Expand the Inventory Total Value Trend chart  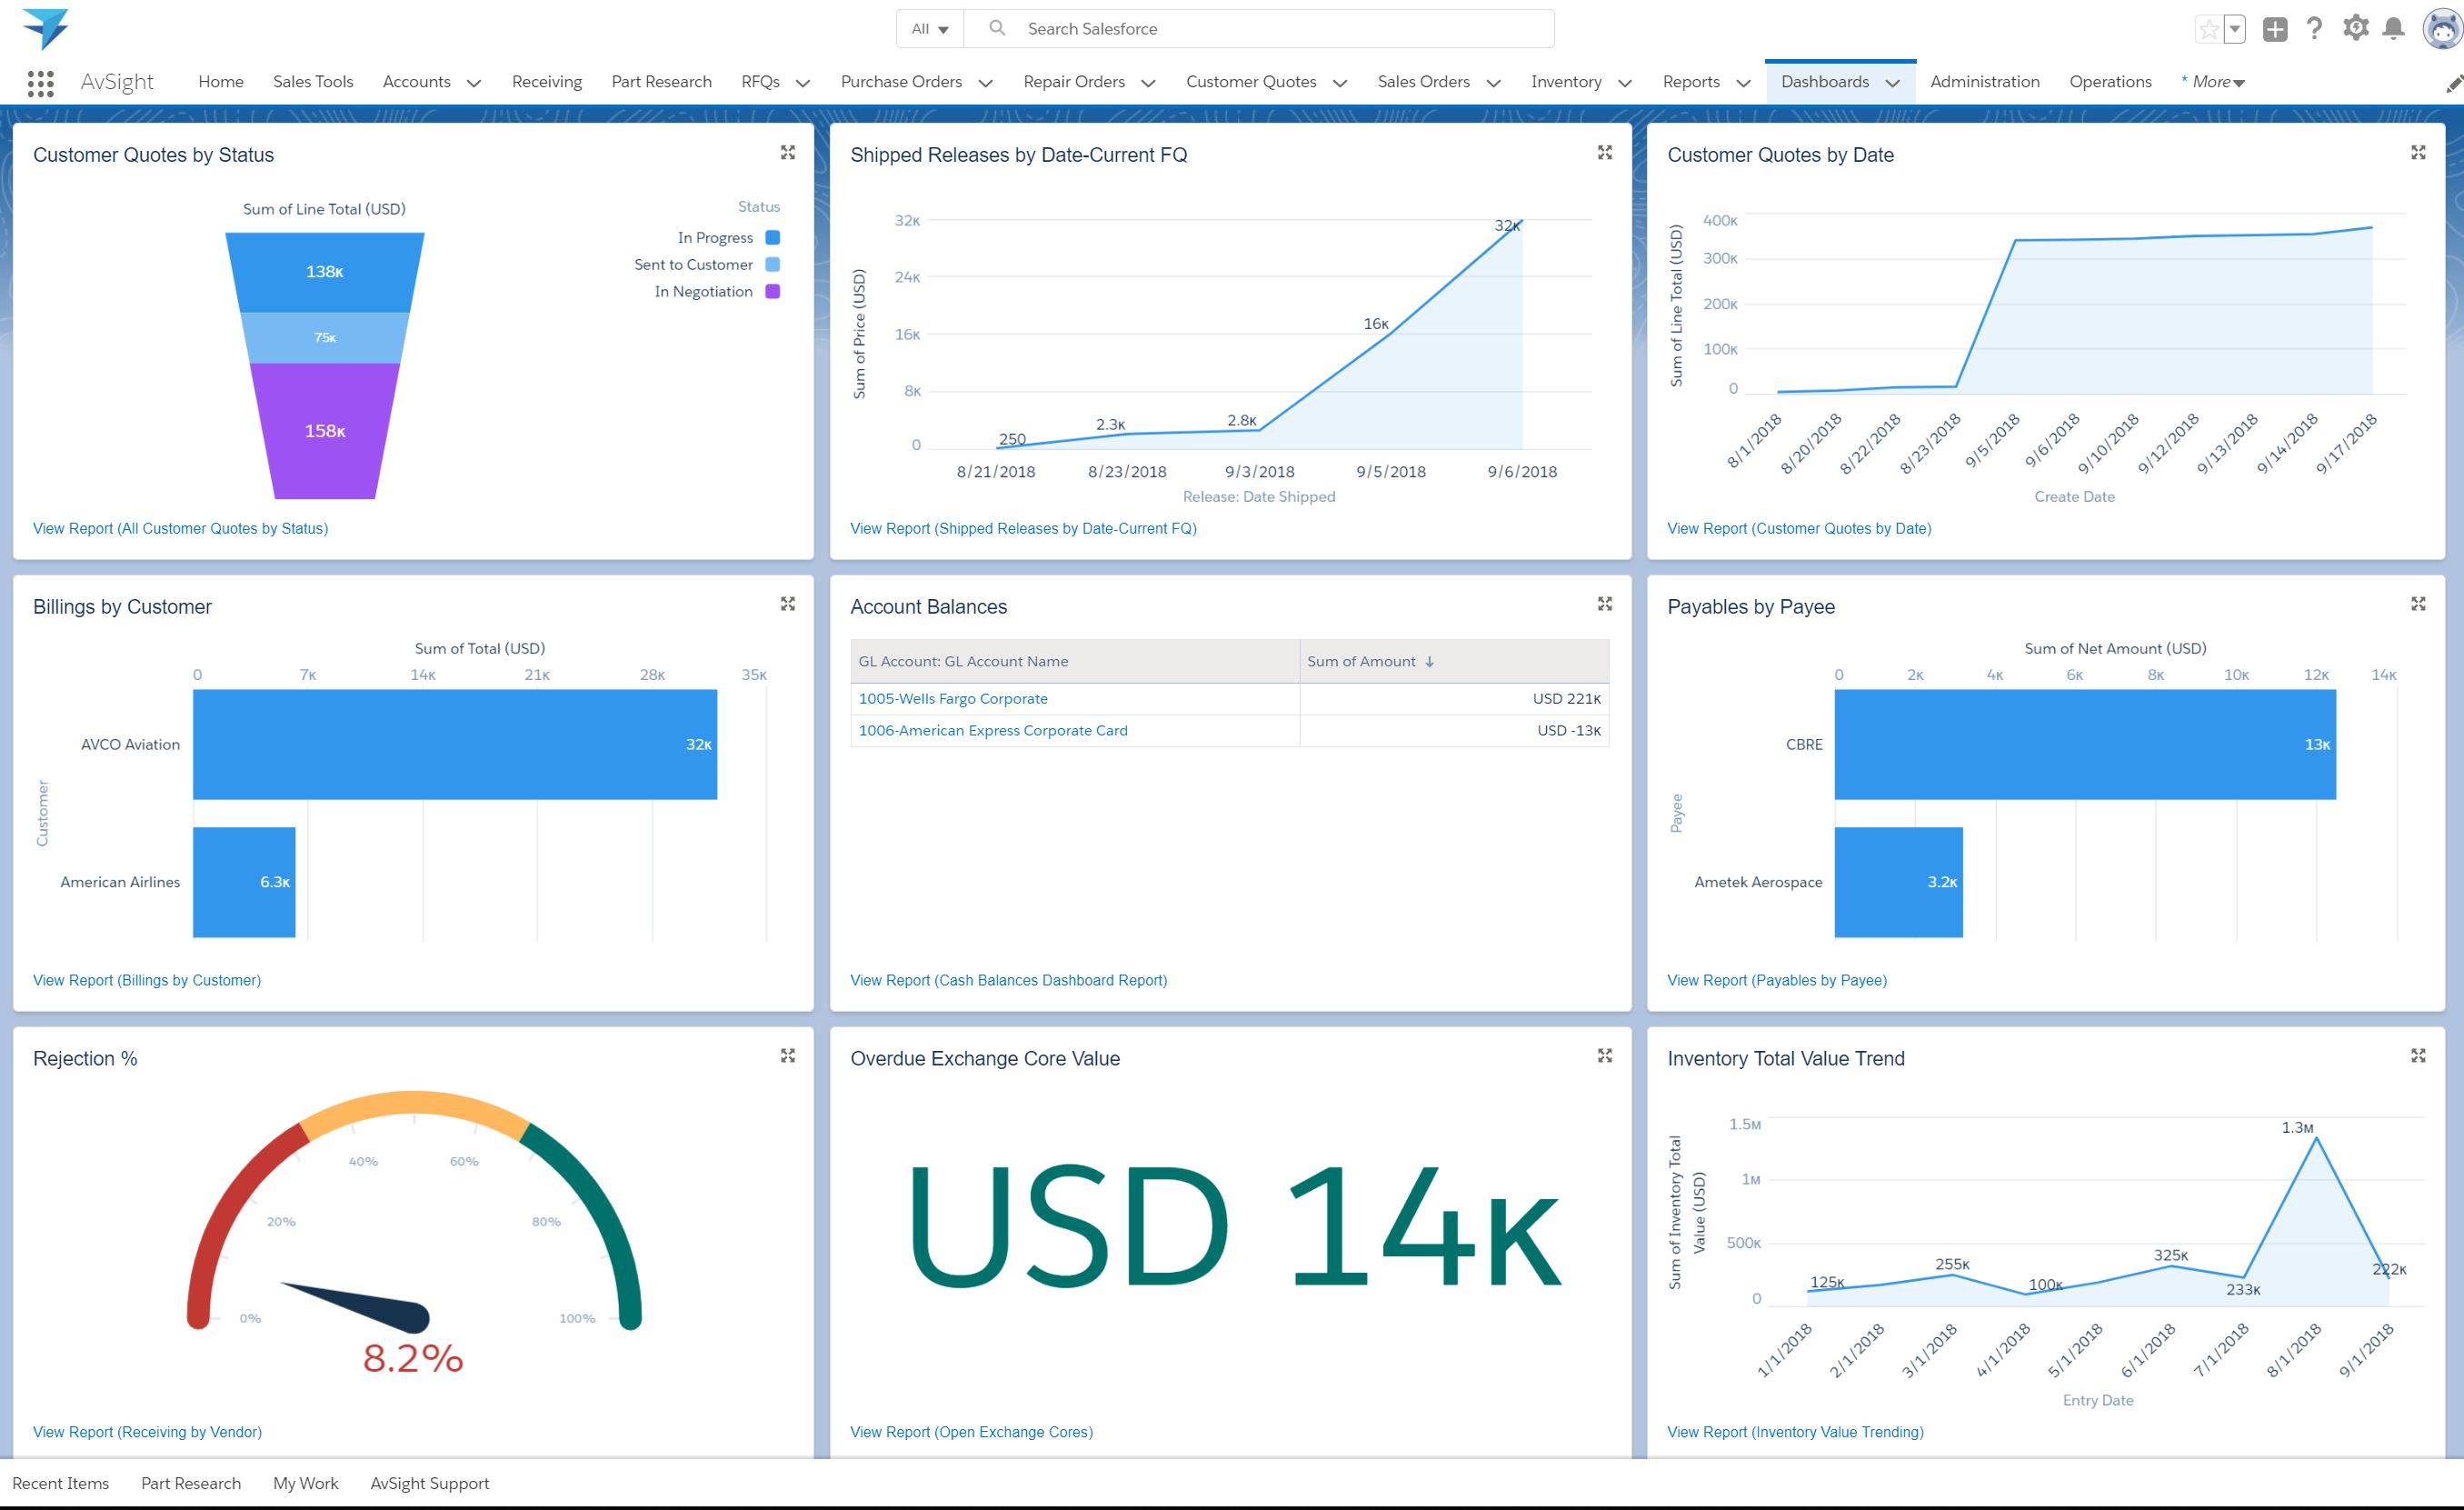(2418, 1056)
